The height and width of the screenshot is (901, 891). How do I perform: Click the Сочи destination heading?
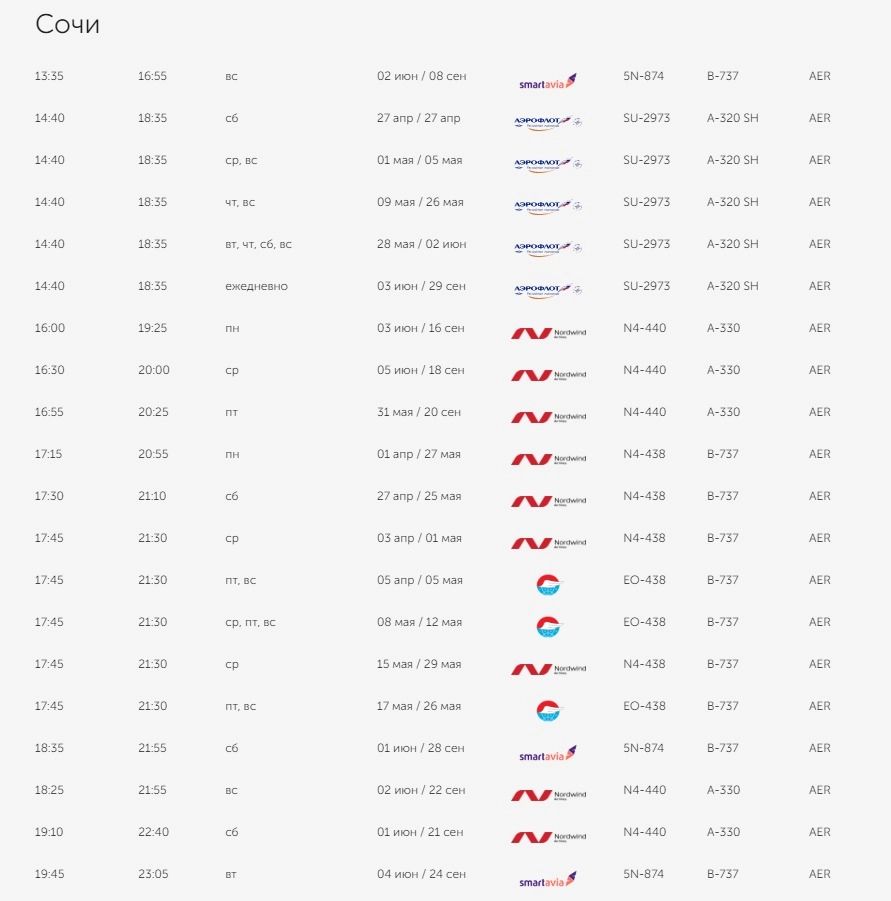pos(67,25)
